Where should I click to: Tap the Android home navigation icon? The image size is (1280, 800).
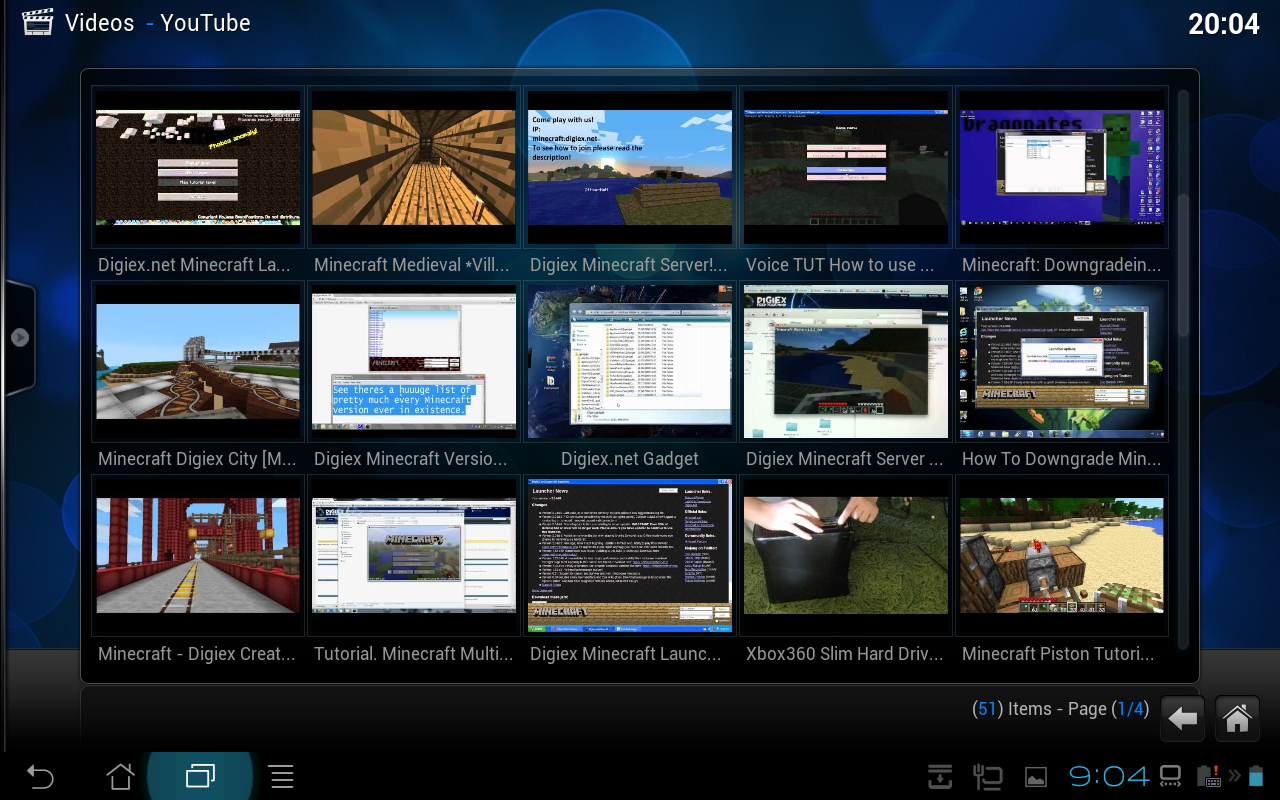(120, 776)
